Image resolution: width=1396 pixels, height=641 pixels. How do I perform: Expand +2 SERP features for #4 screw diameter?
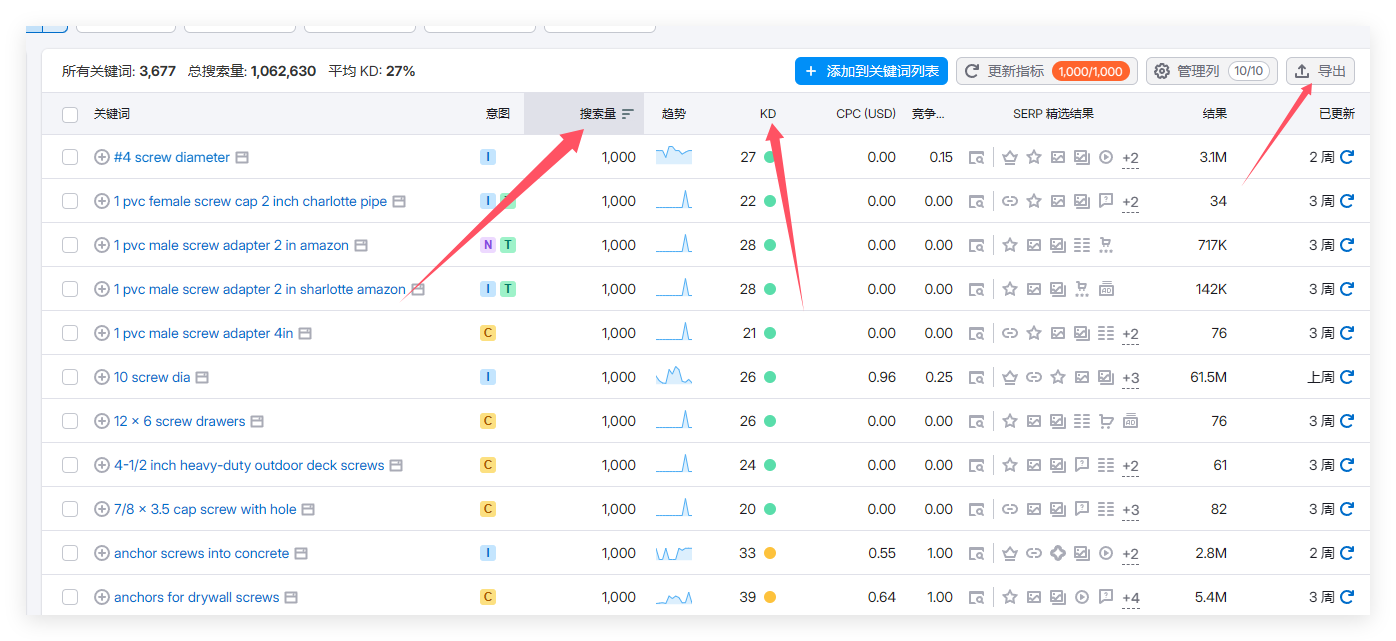pos(1130,158)
